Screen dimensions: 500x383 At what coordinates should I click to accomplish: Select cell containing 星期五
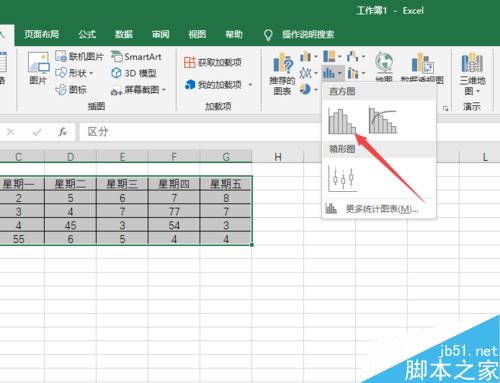coord(226,184)
